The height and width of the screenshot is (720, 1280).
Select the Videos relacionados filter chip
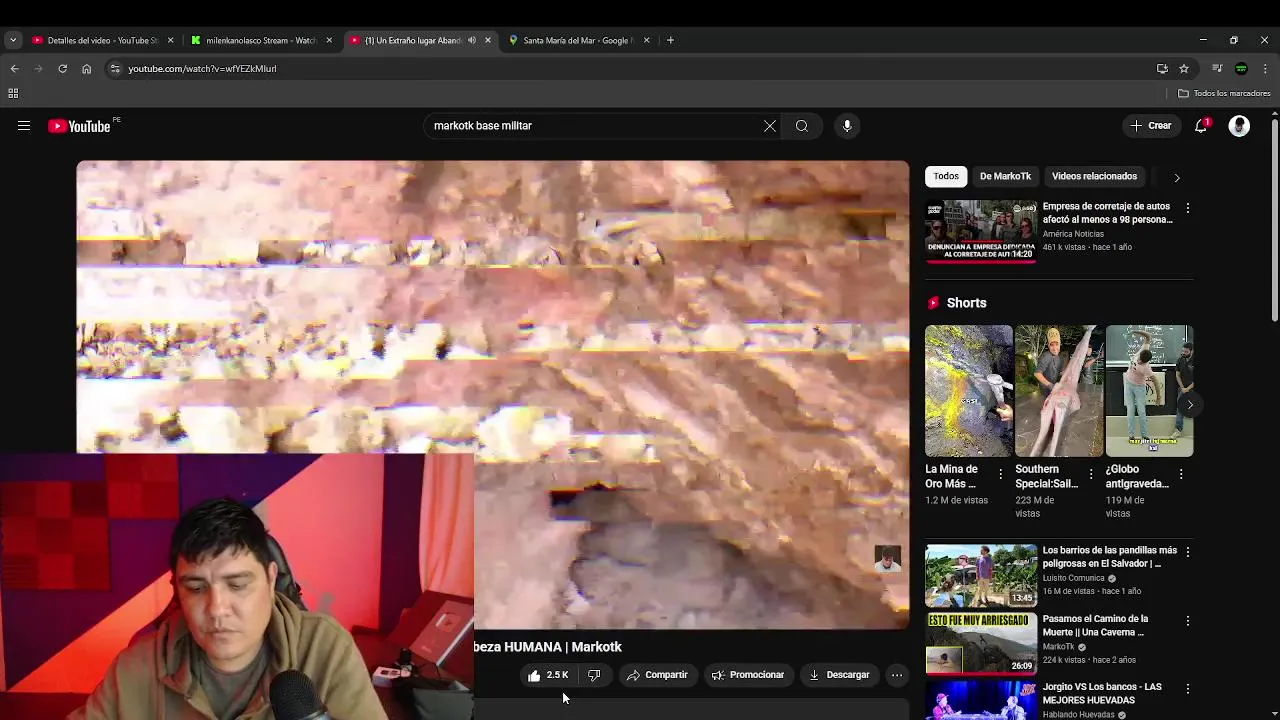pyautogui.click(x=1094, y=176)
